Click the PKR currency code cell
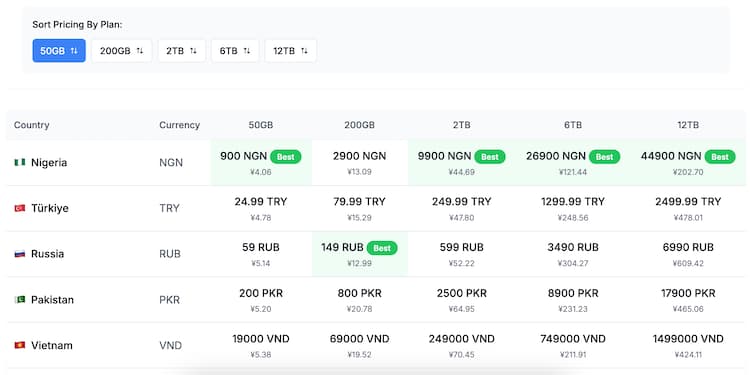This screenshot has width=750, height=375. pos(170,300)
